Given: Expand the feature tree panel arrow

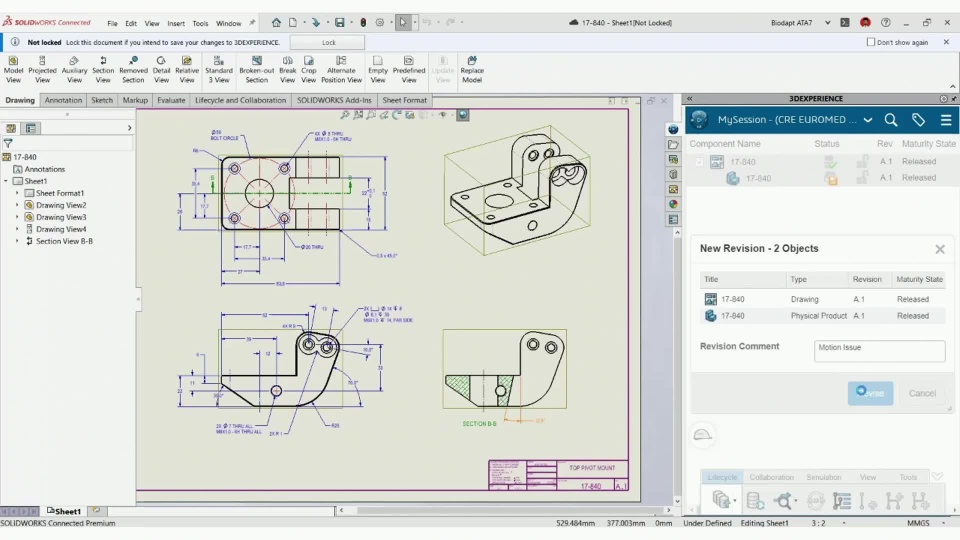Looking at the screenshot, I should [129, 128].
